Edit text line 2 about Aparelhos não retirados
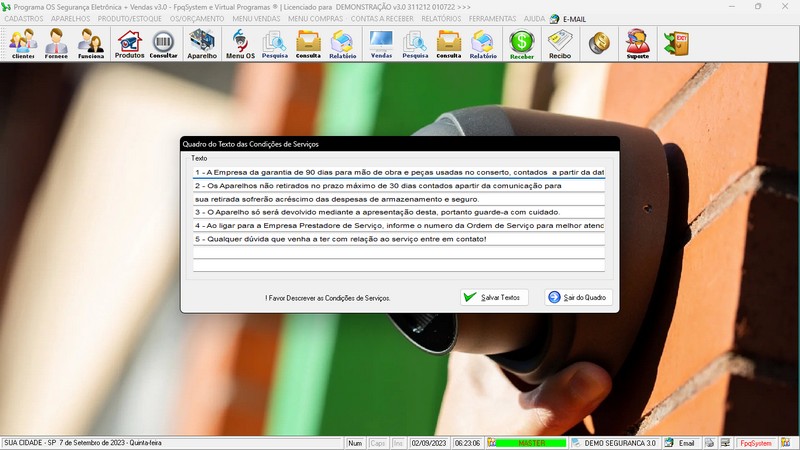The image size is (800, 450). point(399,186)
